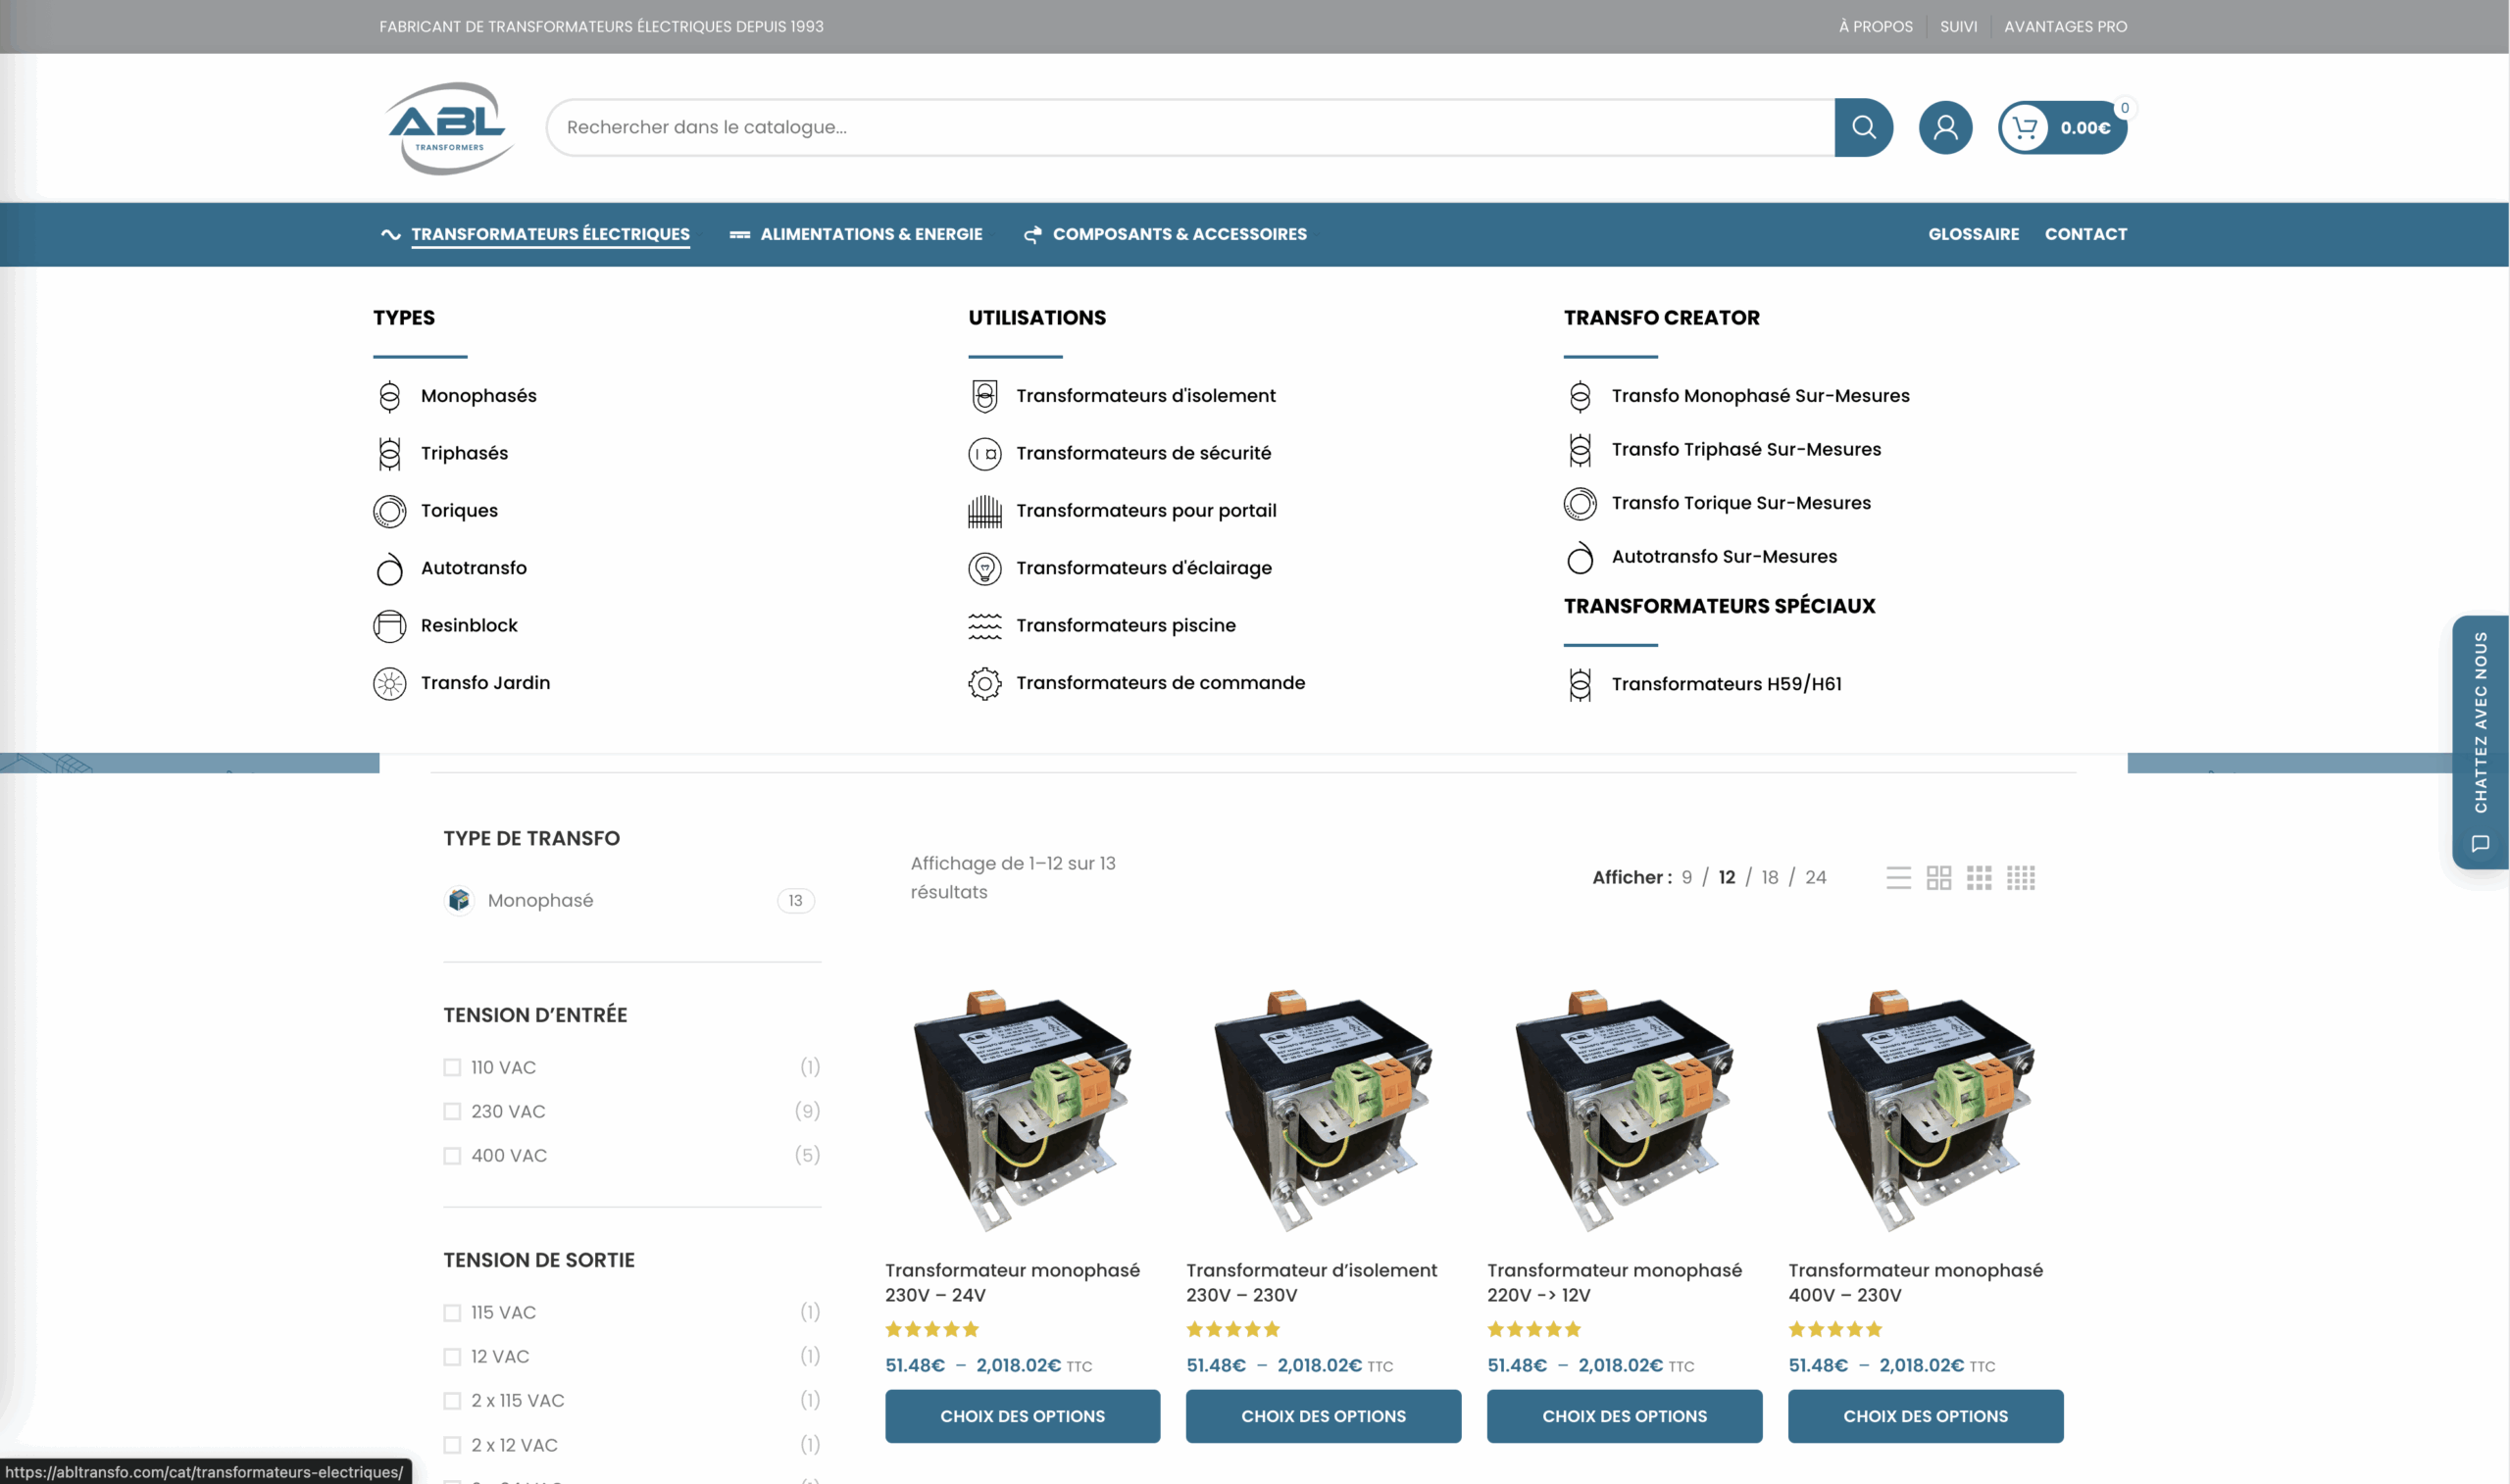2510x1484 pixels.
Task: Click the gear icon for Transformateurs de commande
Action: pyautogui.click(x=984, y=683)
